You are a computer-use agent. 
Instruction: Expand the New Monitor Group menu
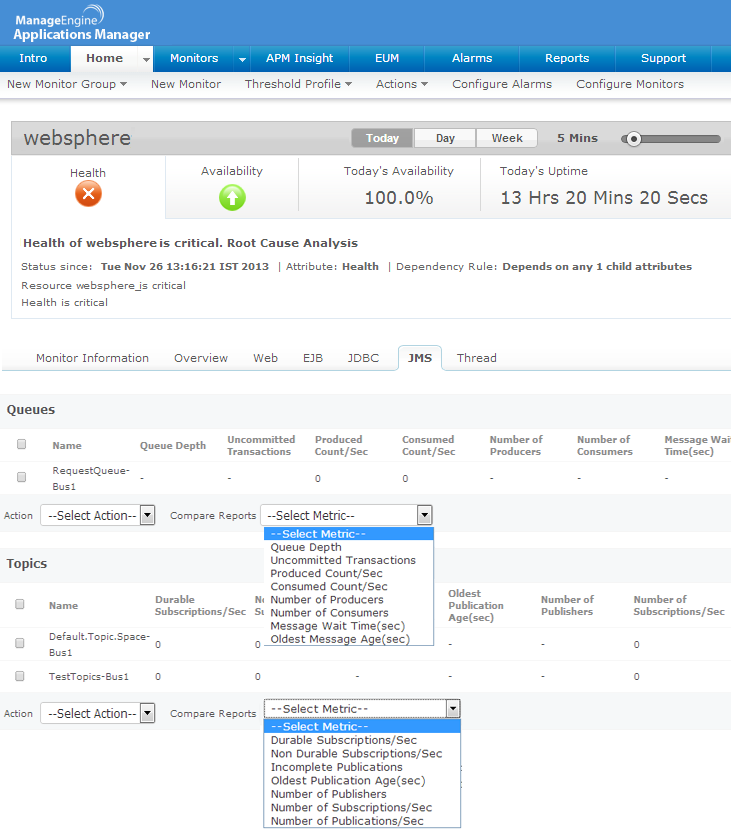[x=67, y=84]
